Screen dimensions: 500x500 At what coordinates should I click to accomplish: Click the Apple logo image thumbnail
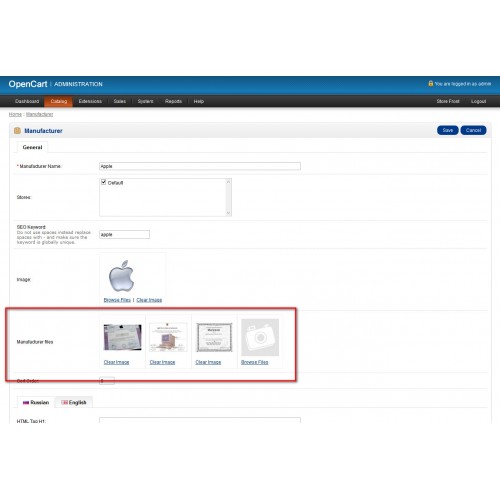(x=121, y=276)
